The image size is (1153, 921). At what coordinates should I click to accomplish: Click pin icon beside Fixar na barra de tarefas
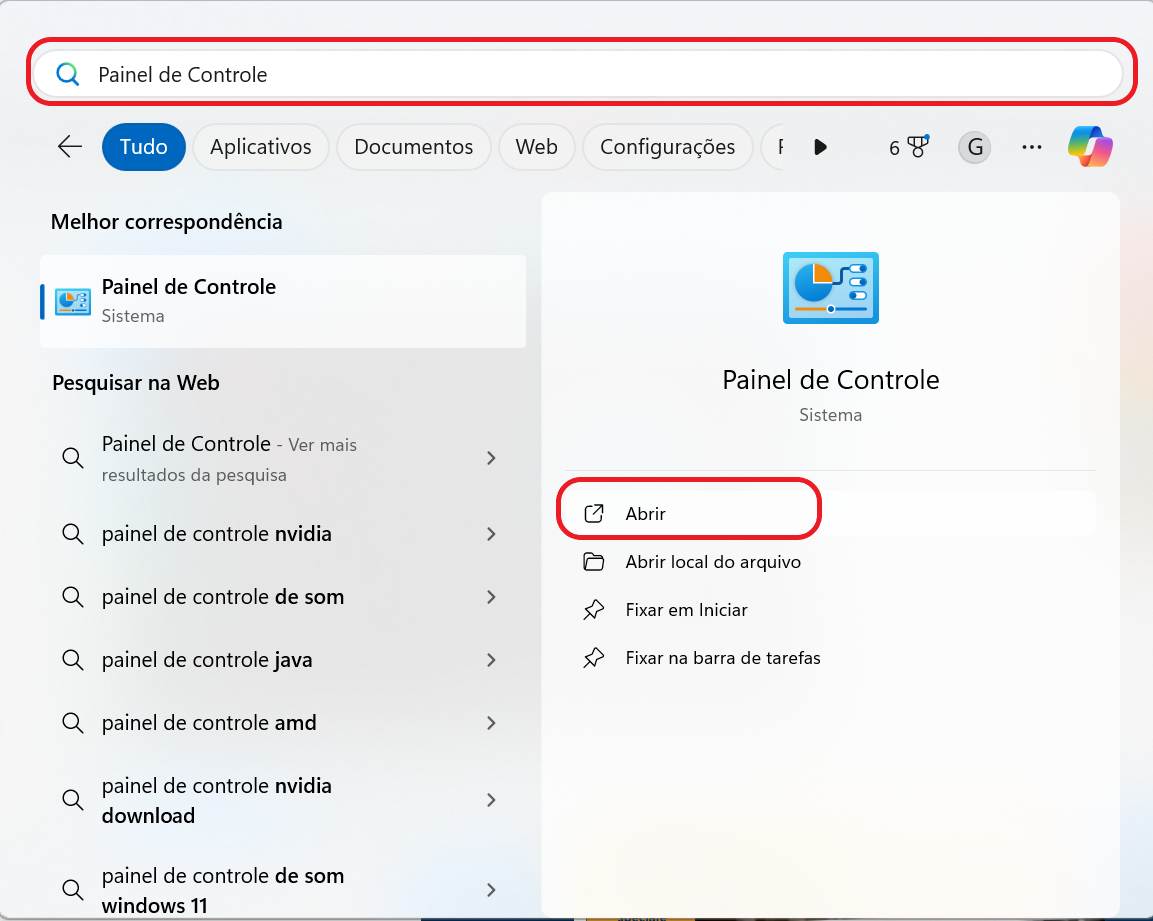tap(593, 658)
